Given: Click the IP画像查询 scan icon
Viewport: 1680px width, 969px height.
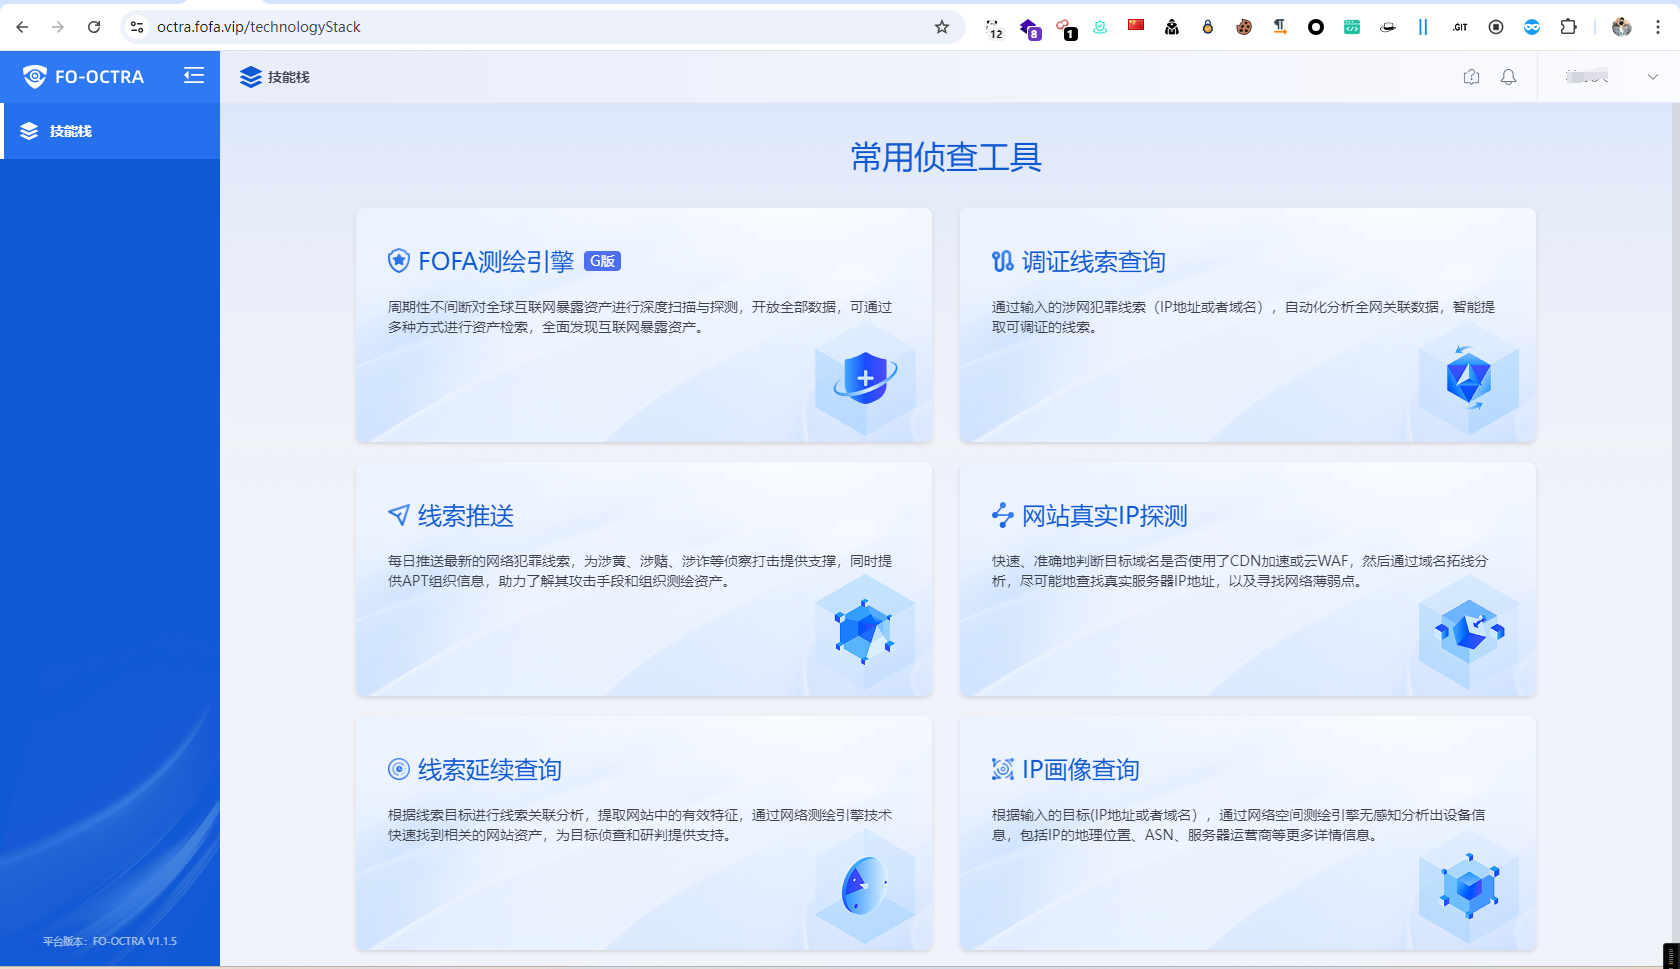Looking at the screenshot, I should tap(1001, 769).
